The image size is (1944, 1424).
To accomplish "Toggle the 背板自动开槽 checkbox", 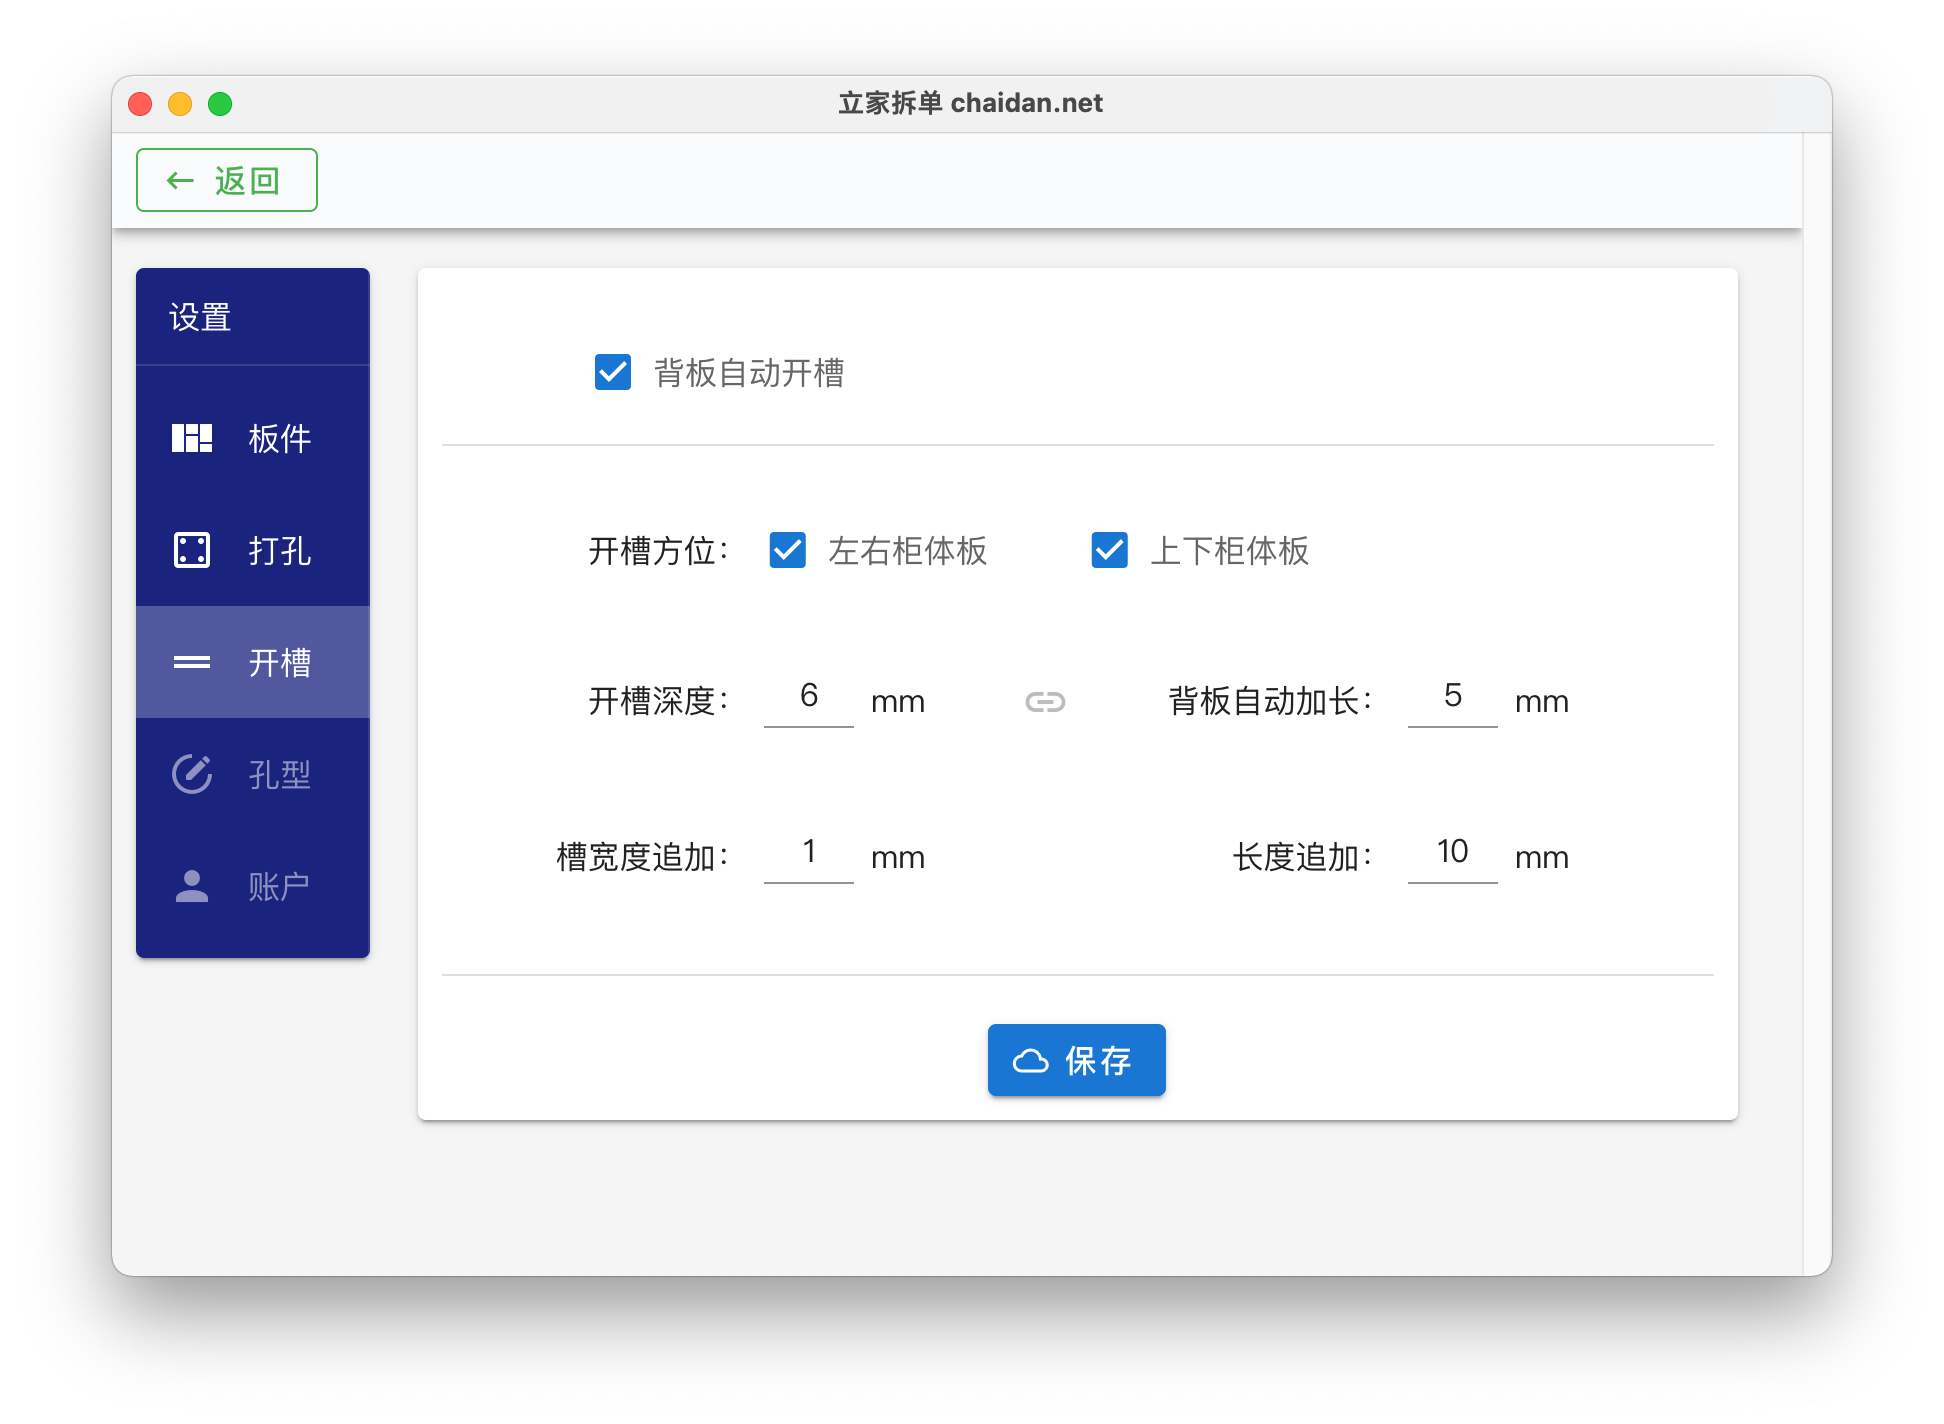I will coord(613,372).
